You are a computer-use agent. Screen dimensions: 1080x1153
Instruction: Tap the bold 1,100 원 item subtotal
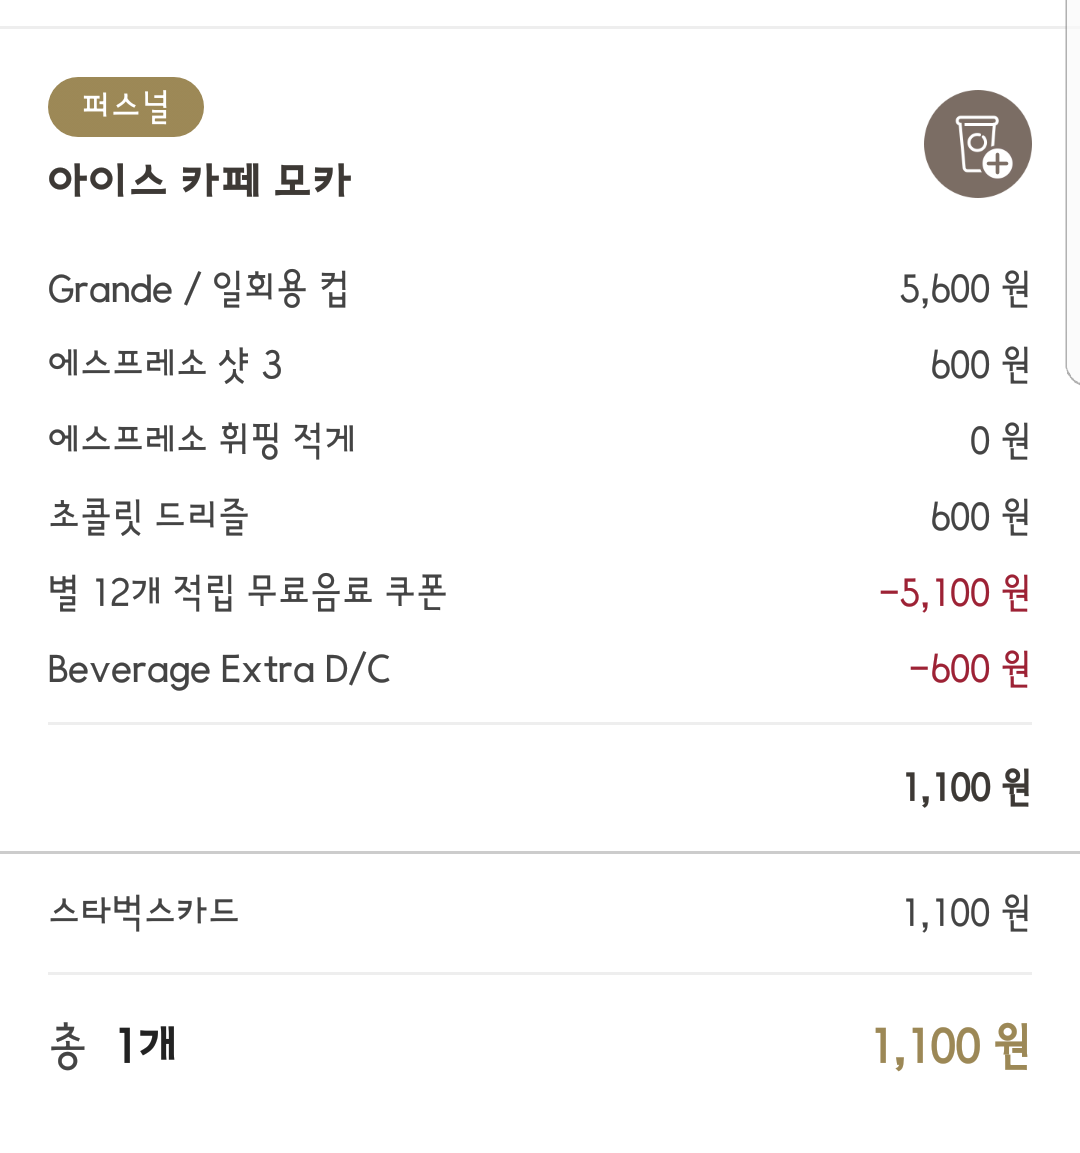pyautogui.click(x=966, y=788)
